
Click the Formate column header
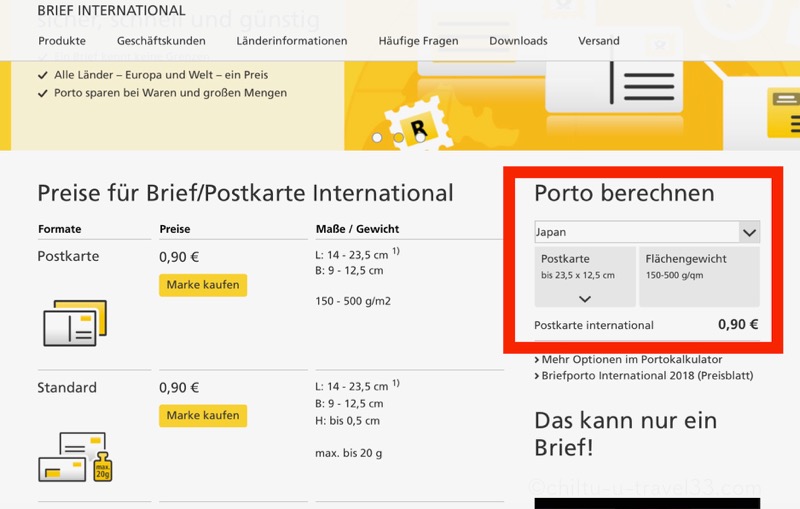60,229
